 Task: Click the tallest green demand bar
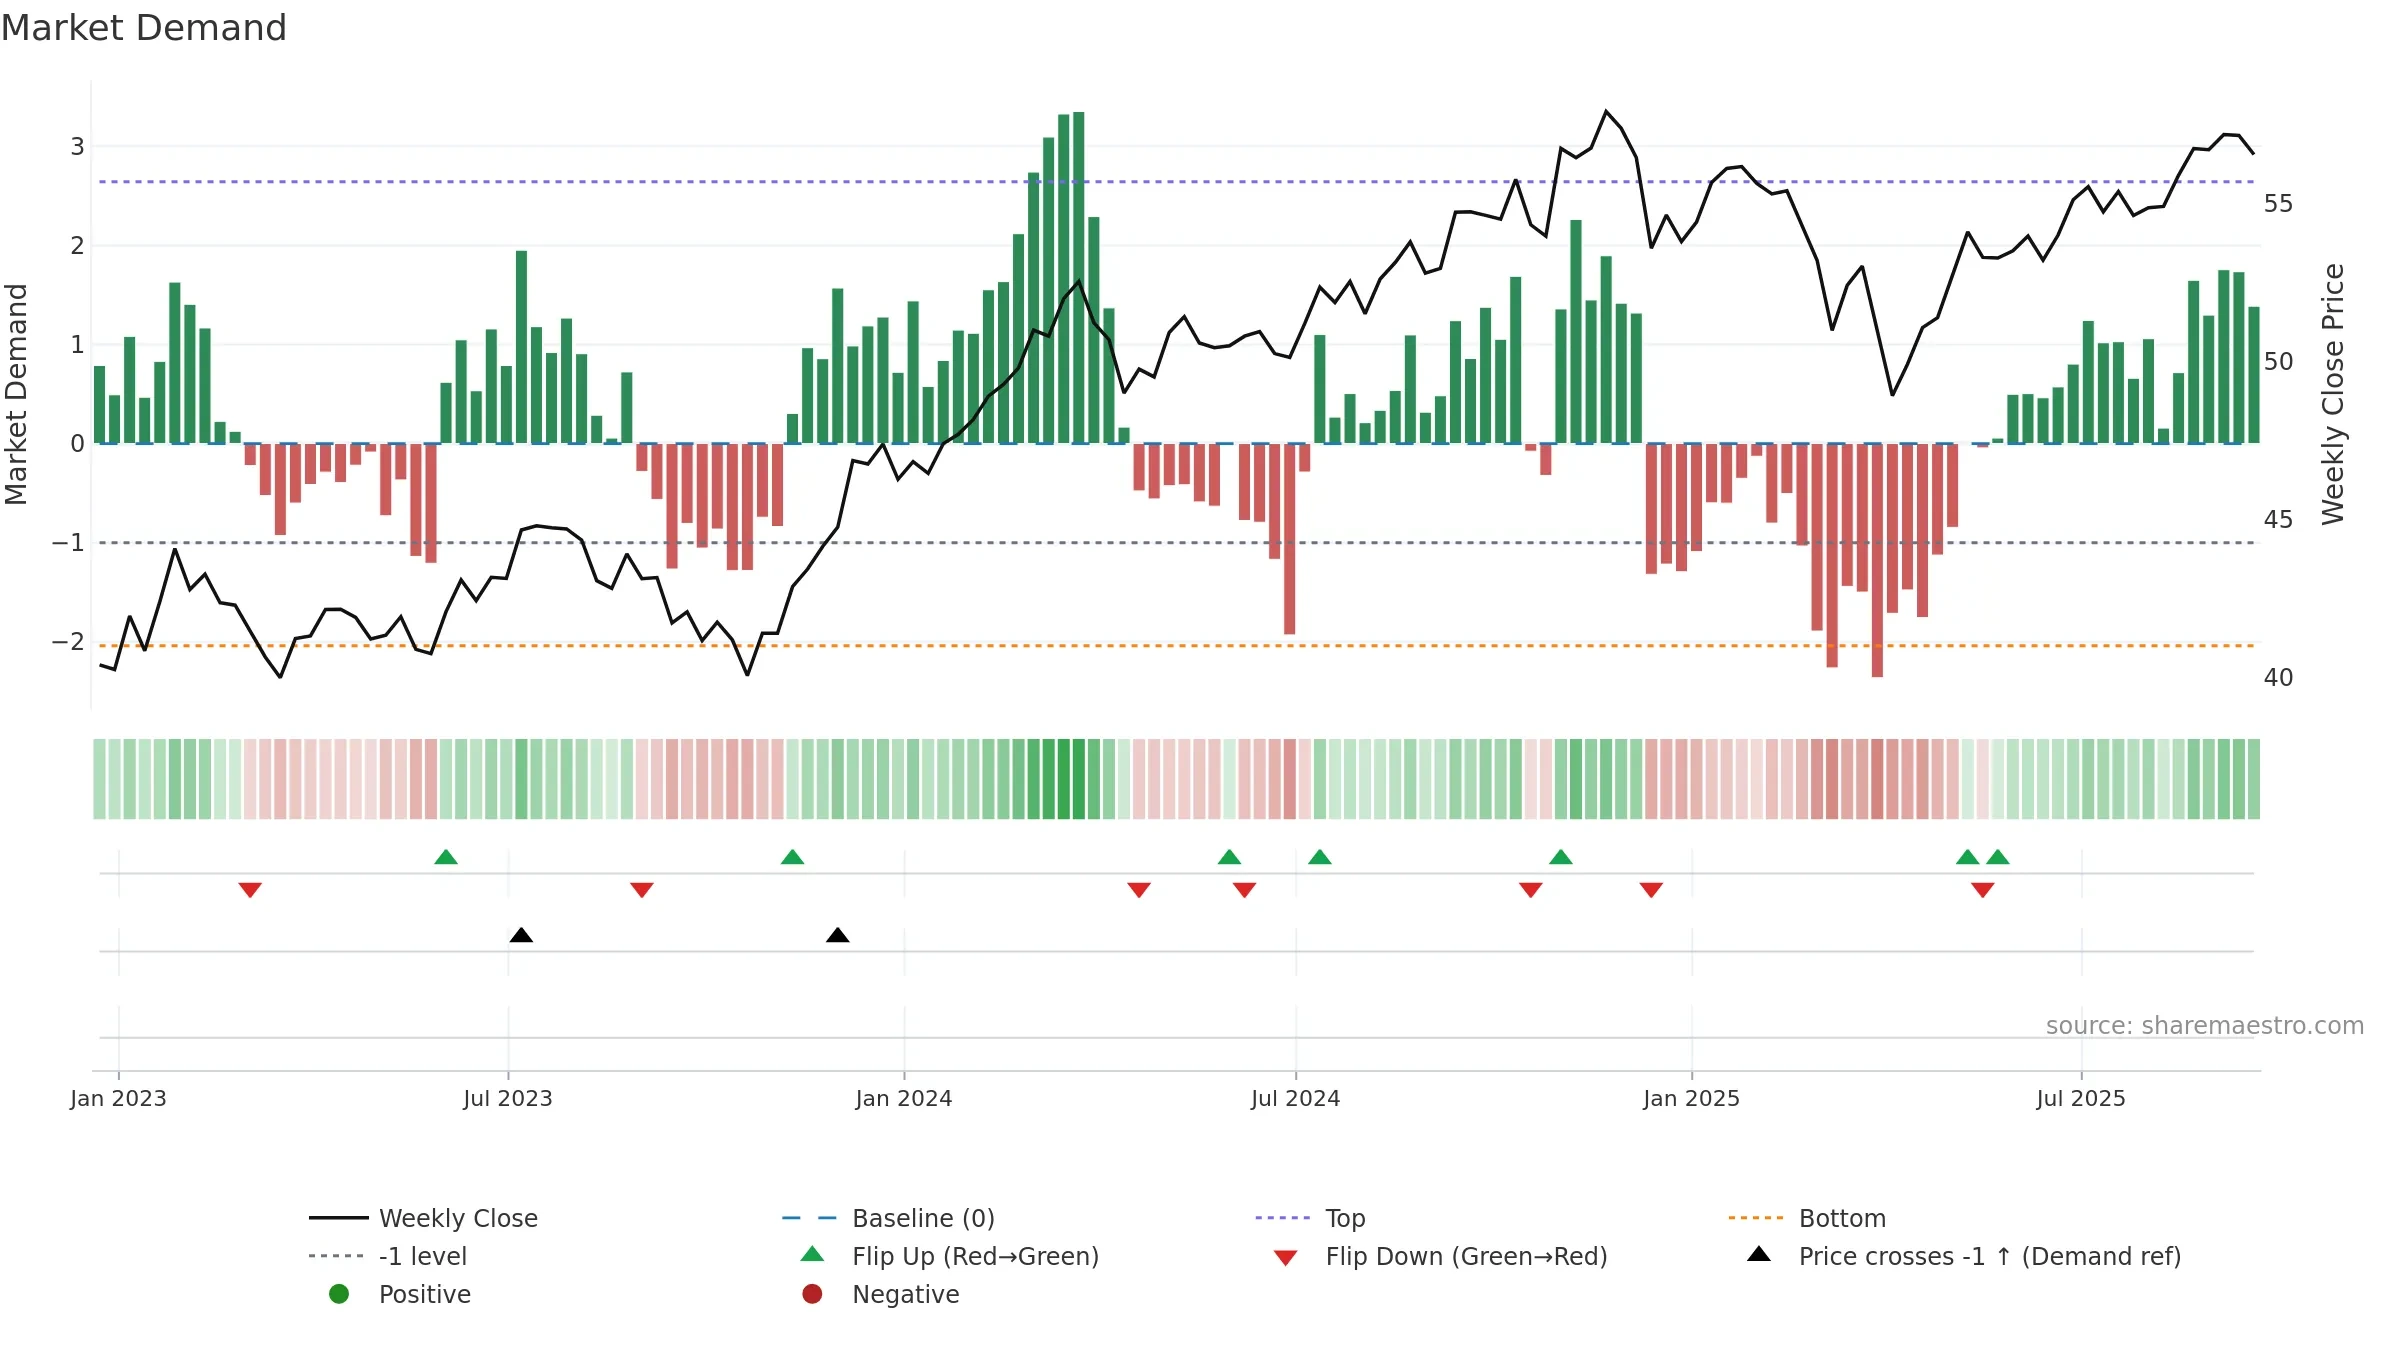tap(1079, 277)
